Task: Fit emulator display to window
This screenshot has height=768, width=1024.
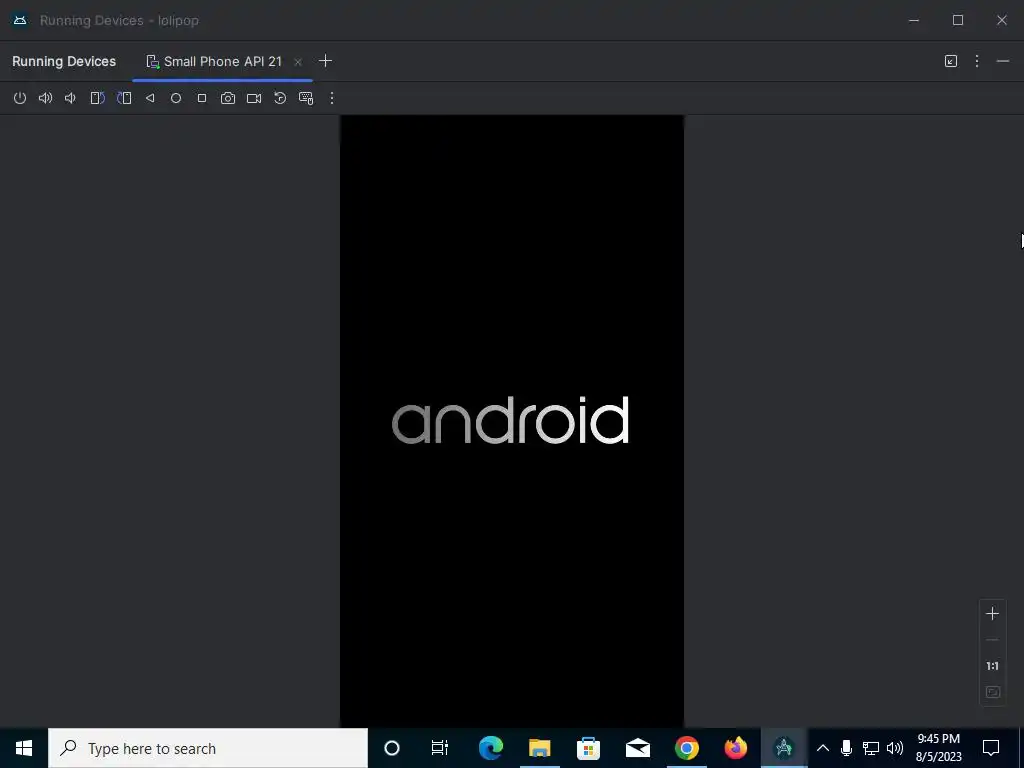Action: (x=992, y=692)
